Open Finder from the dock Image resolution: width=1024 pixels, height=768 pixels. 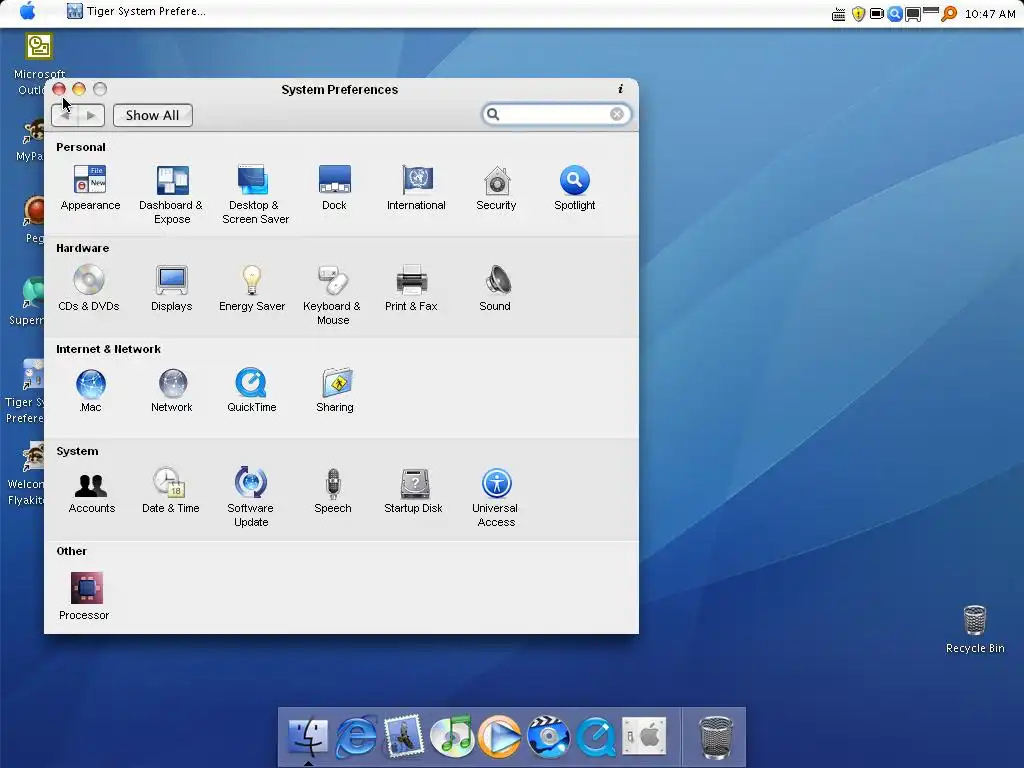pos(308,736)
